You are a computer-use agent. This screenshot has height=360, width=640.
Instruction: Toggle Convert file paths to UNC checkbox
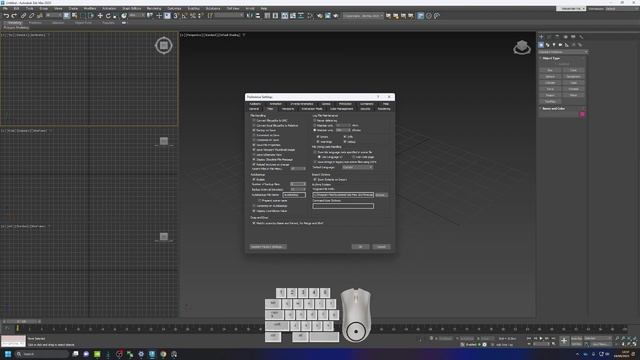[x=254, y=120]
